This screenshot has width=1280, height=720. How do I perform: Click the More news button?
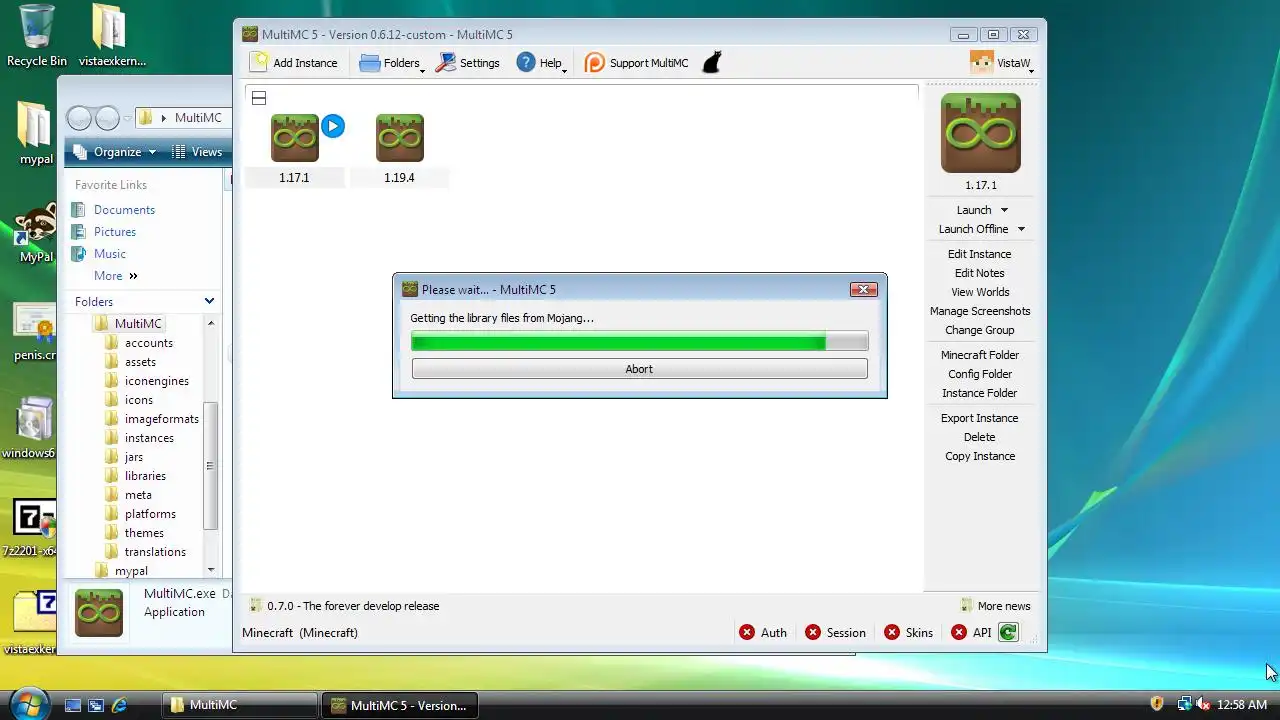995,606
